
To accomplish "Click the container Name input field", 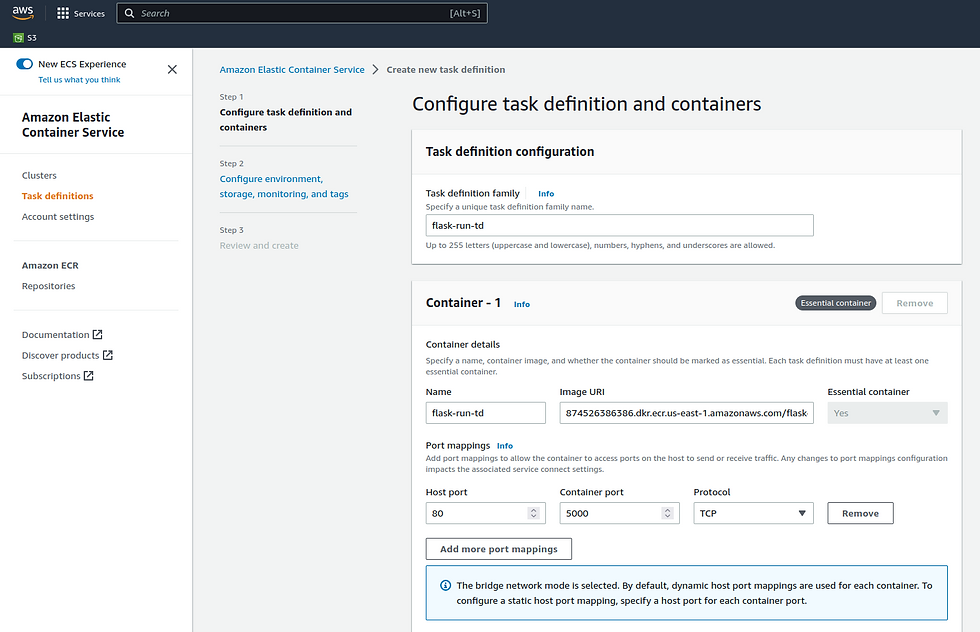I will tap(486, 413).
